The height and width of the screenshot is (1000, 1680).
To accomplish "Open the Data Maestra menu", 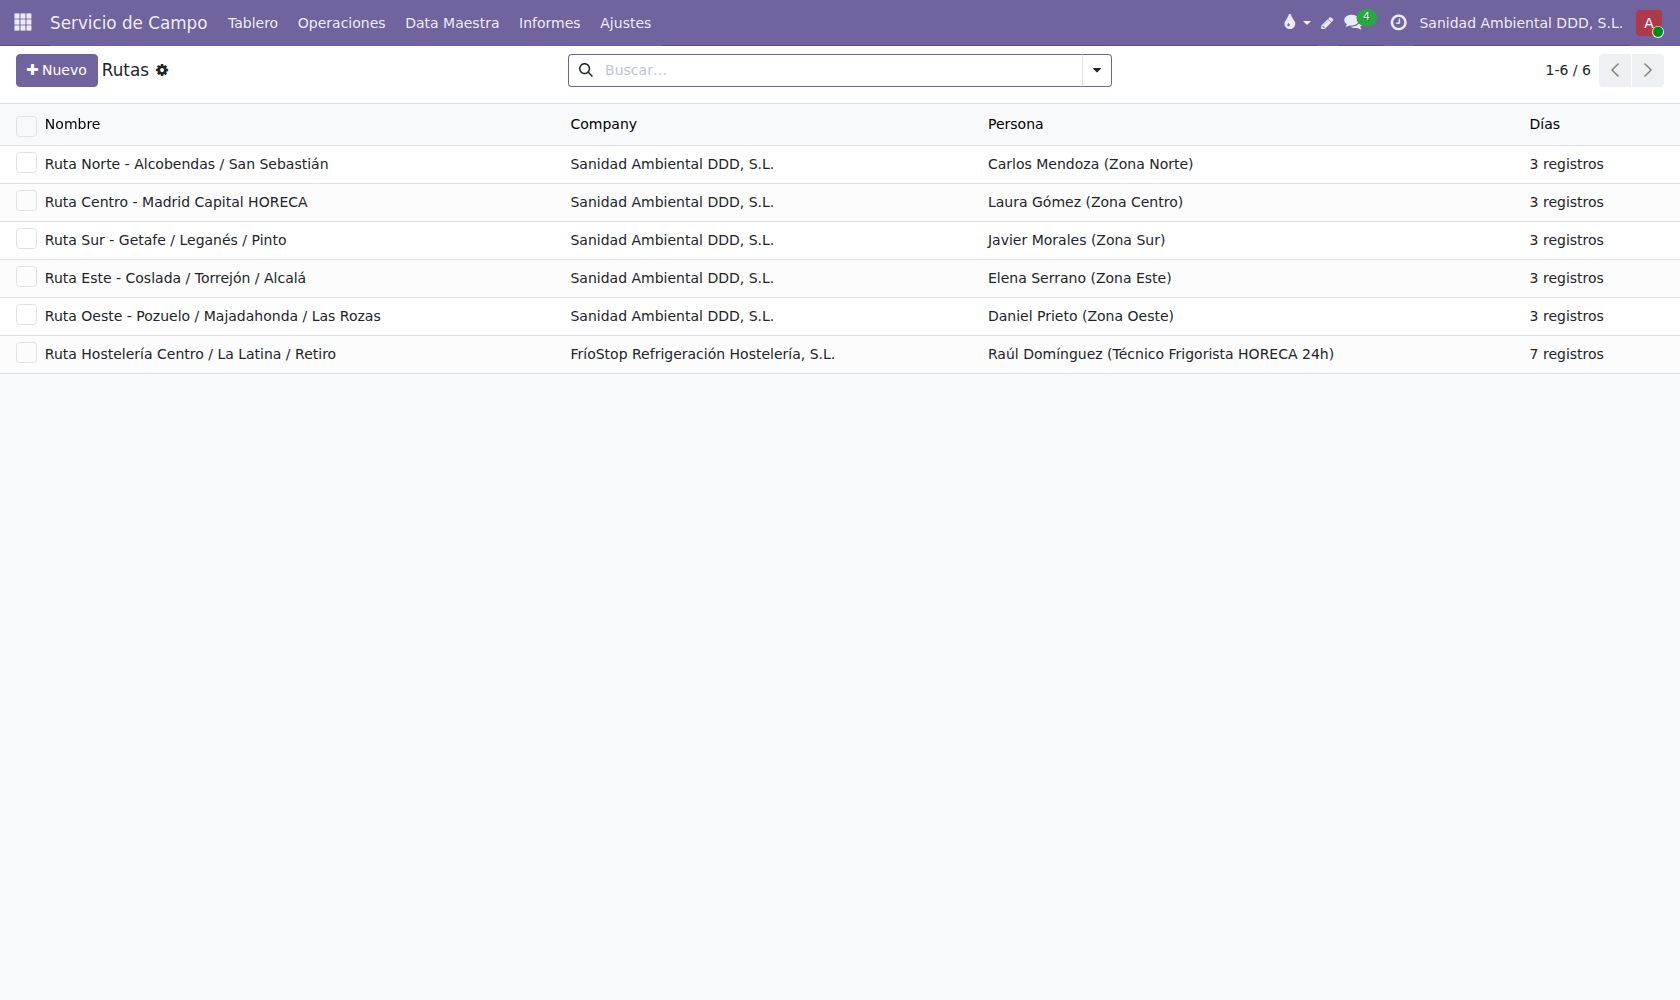I will click(x=452, y=22).
